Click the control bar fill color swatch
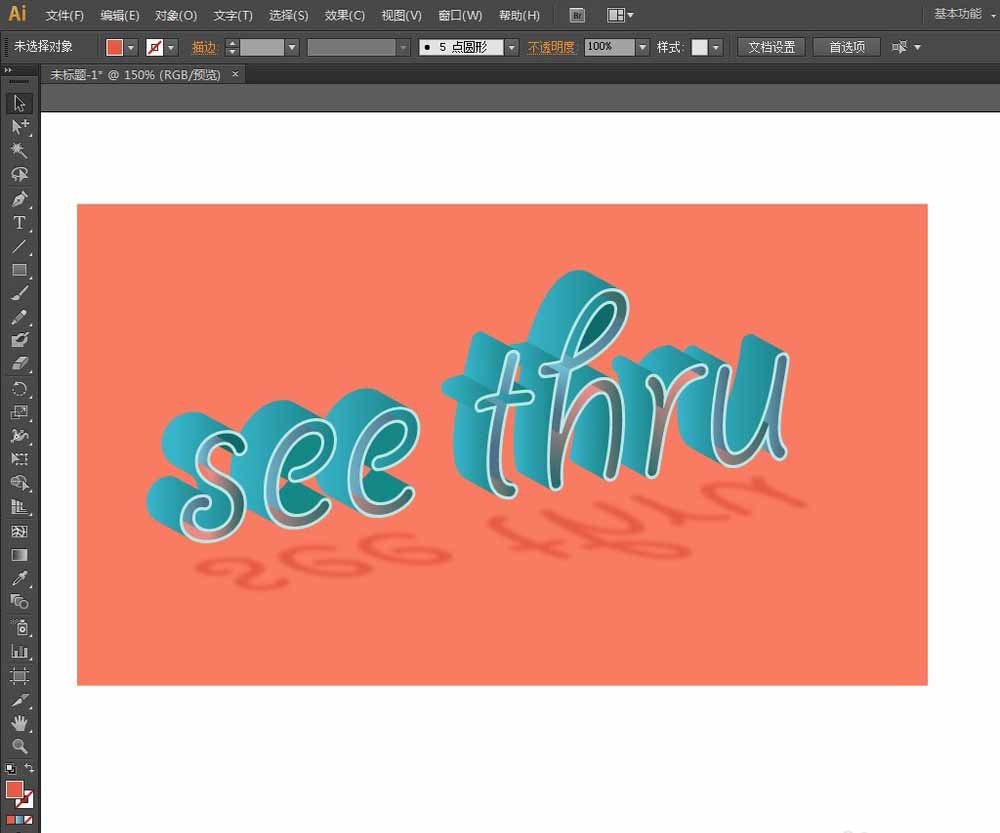1000x833 pixels. click(x=115, y=47)
